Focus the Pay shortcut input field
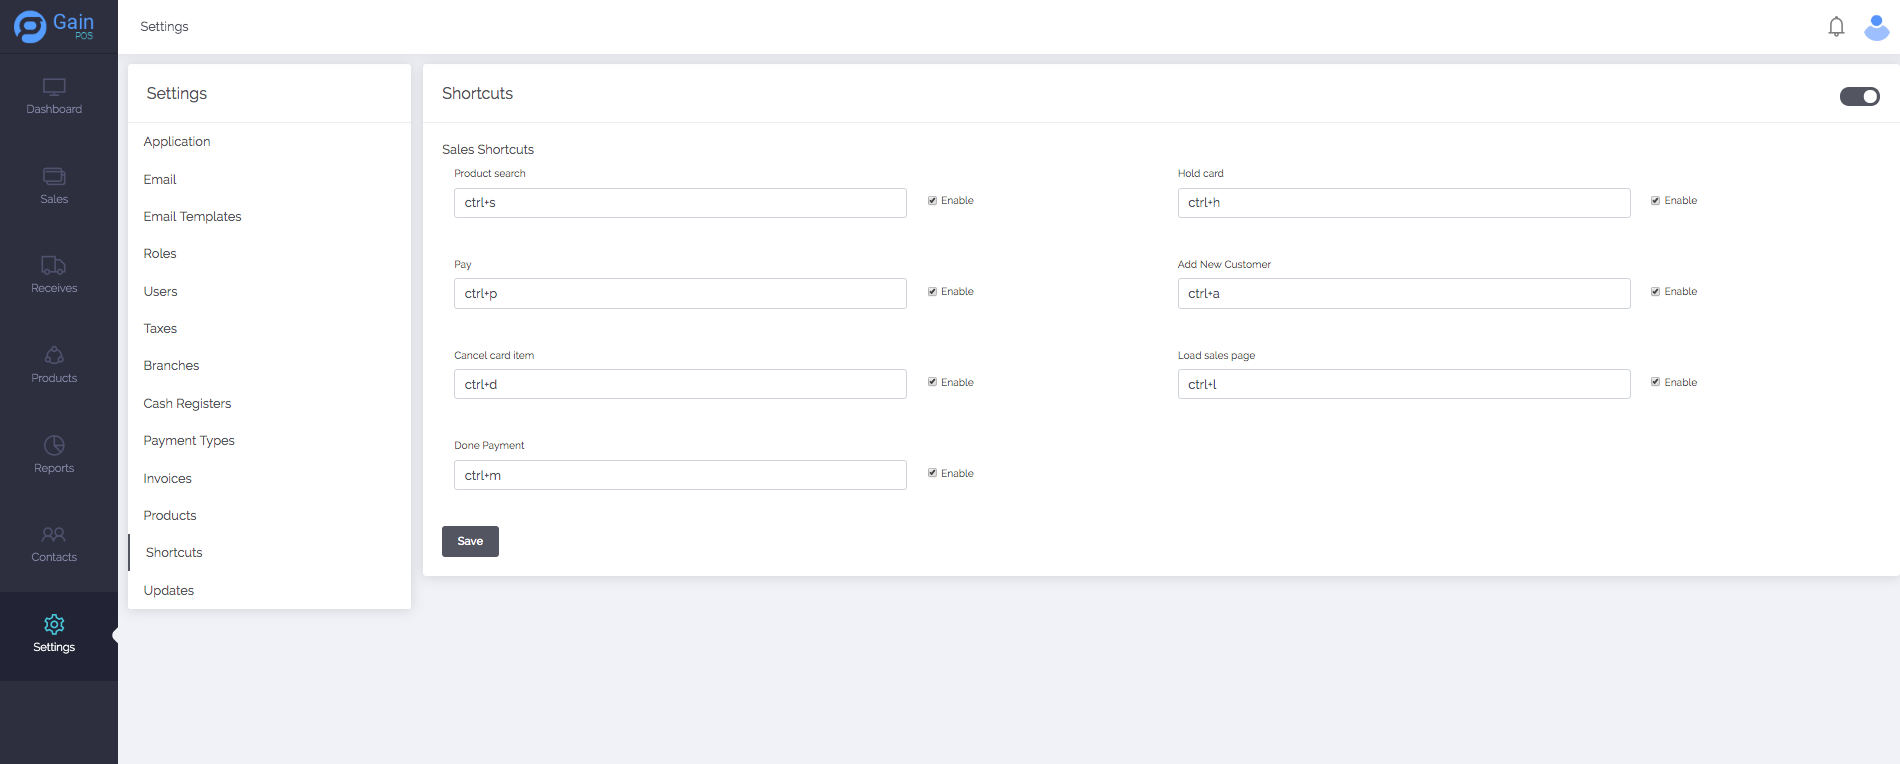 680,294
